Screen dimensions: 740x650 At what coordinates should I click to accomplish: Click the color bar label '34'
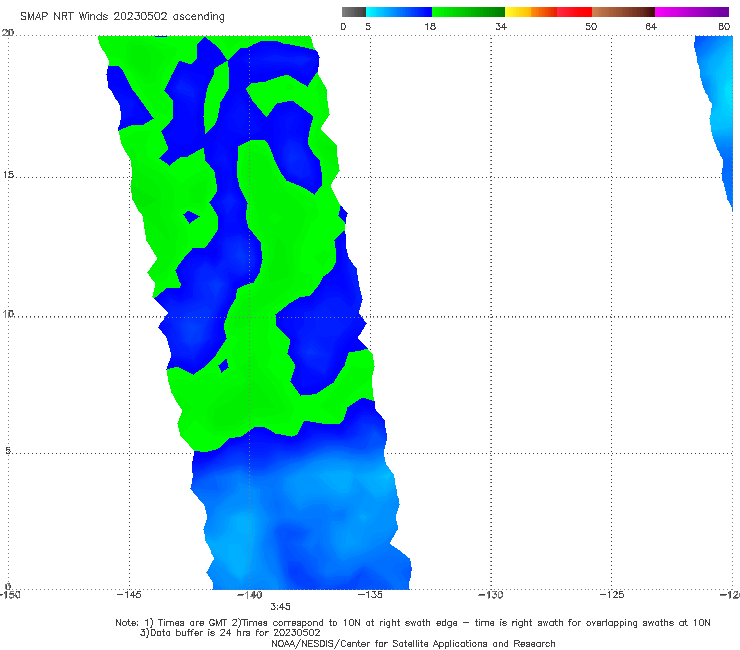click(501, 26)
